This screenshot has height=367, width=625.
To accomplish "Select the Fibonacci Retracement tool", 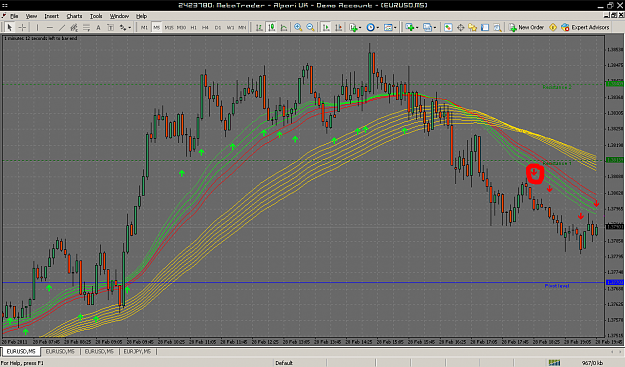I will pos(86,27).
